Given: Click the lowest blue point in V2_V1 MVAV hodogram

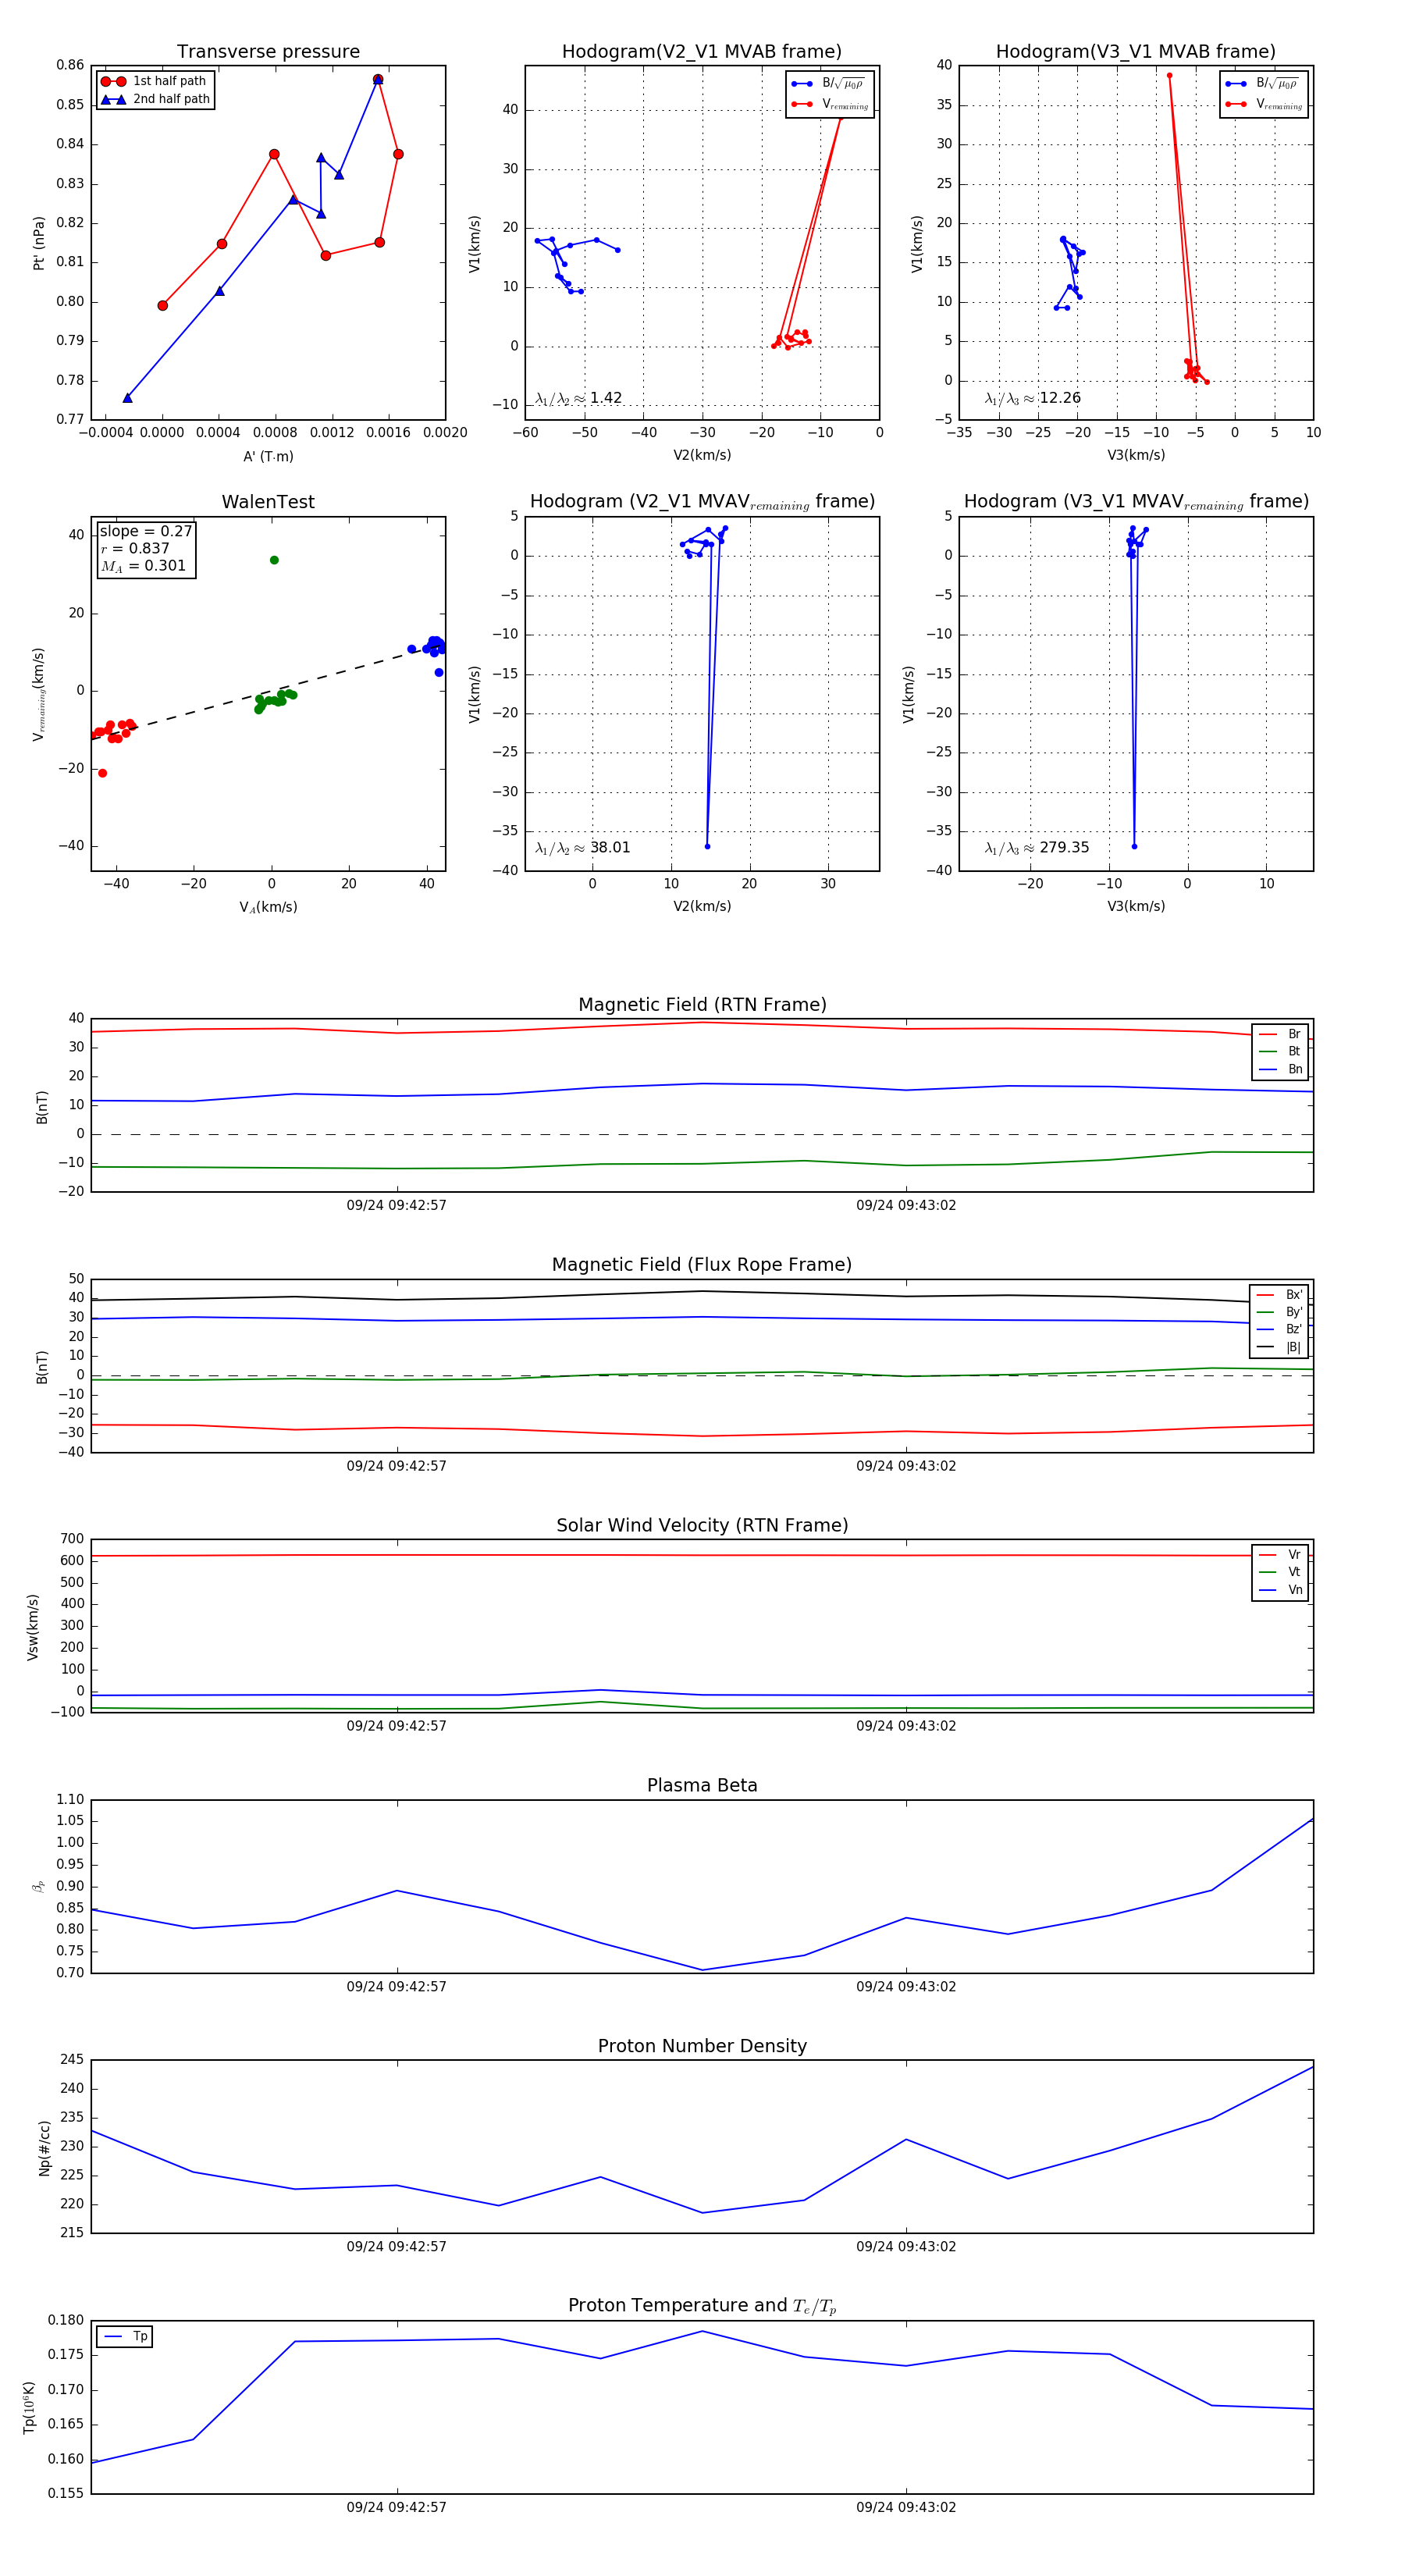Looking at the screenshot, I should pyautogui.click(x=707, y=847).
